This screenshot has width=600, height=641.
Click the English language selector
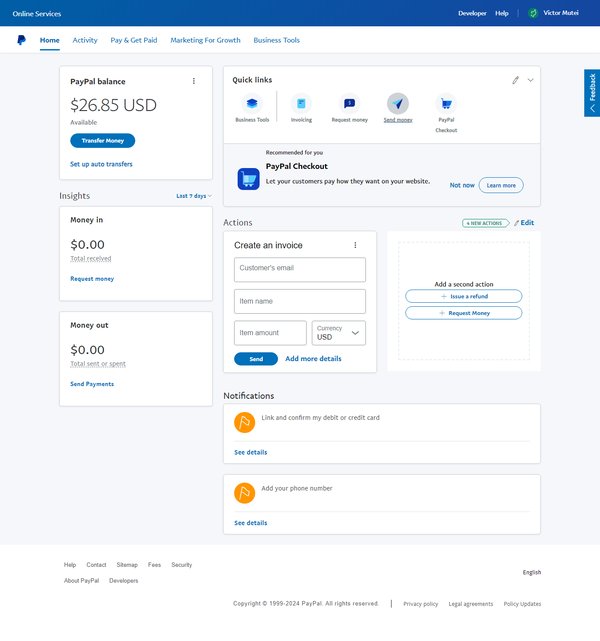pyautogui.click(x=532, y=572)
